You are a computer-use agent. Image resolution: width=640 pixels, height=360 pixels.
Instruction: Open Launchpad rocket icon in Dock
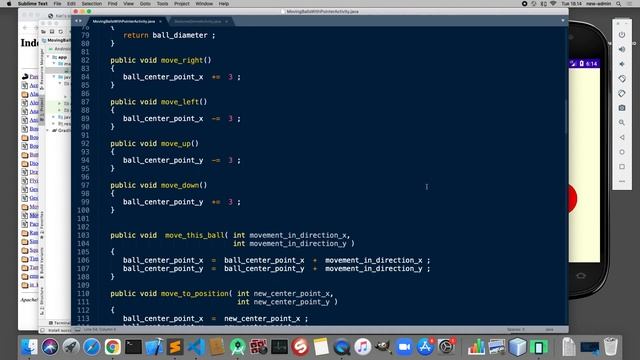click(x=71, y=347)
